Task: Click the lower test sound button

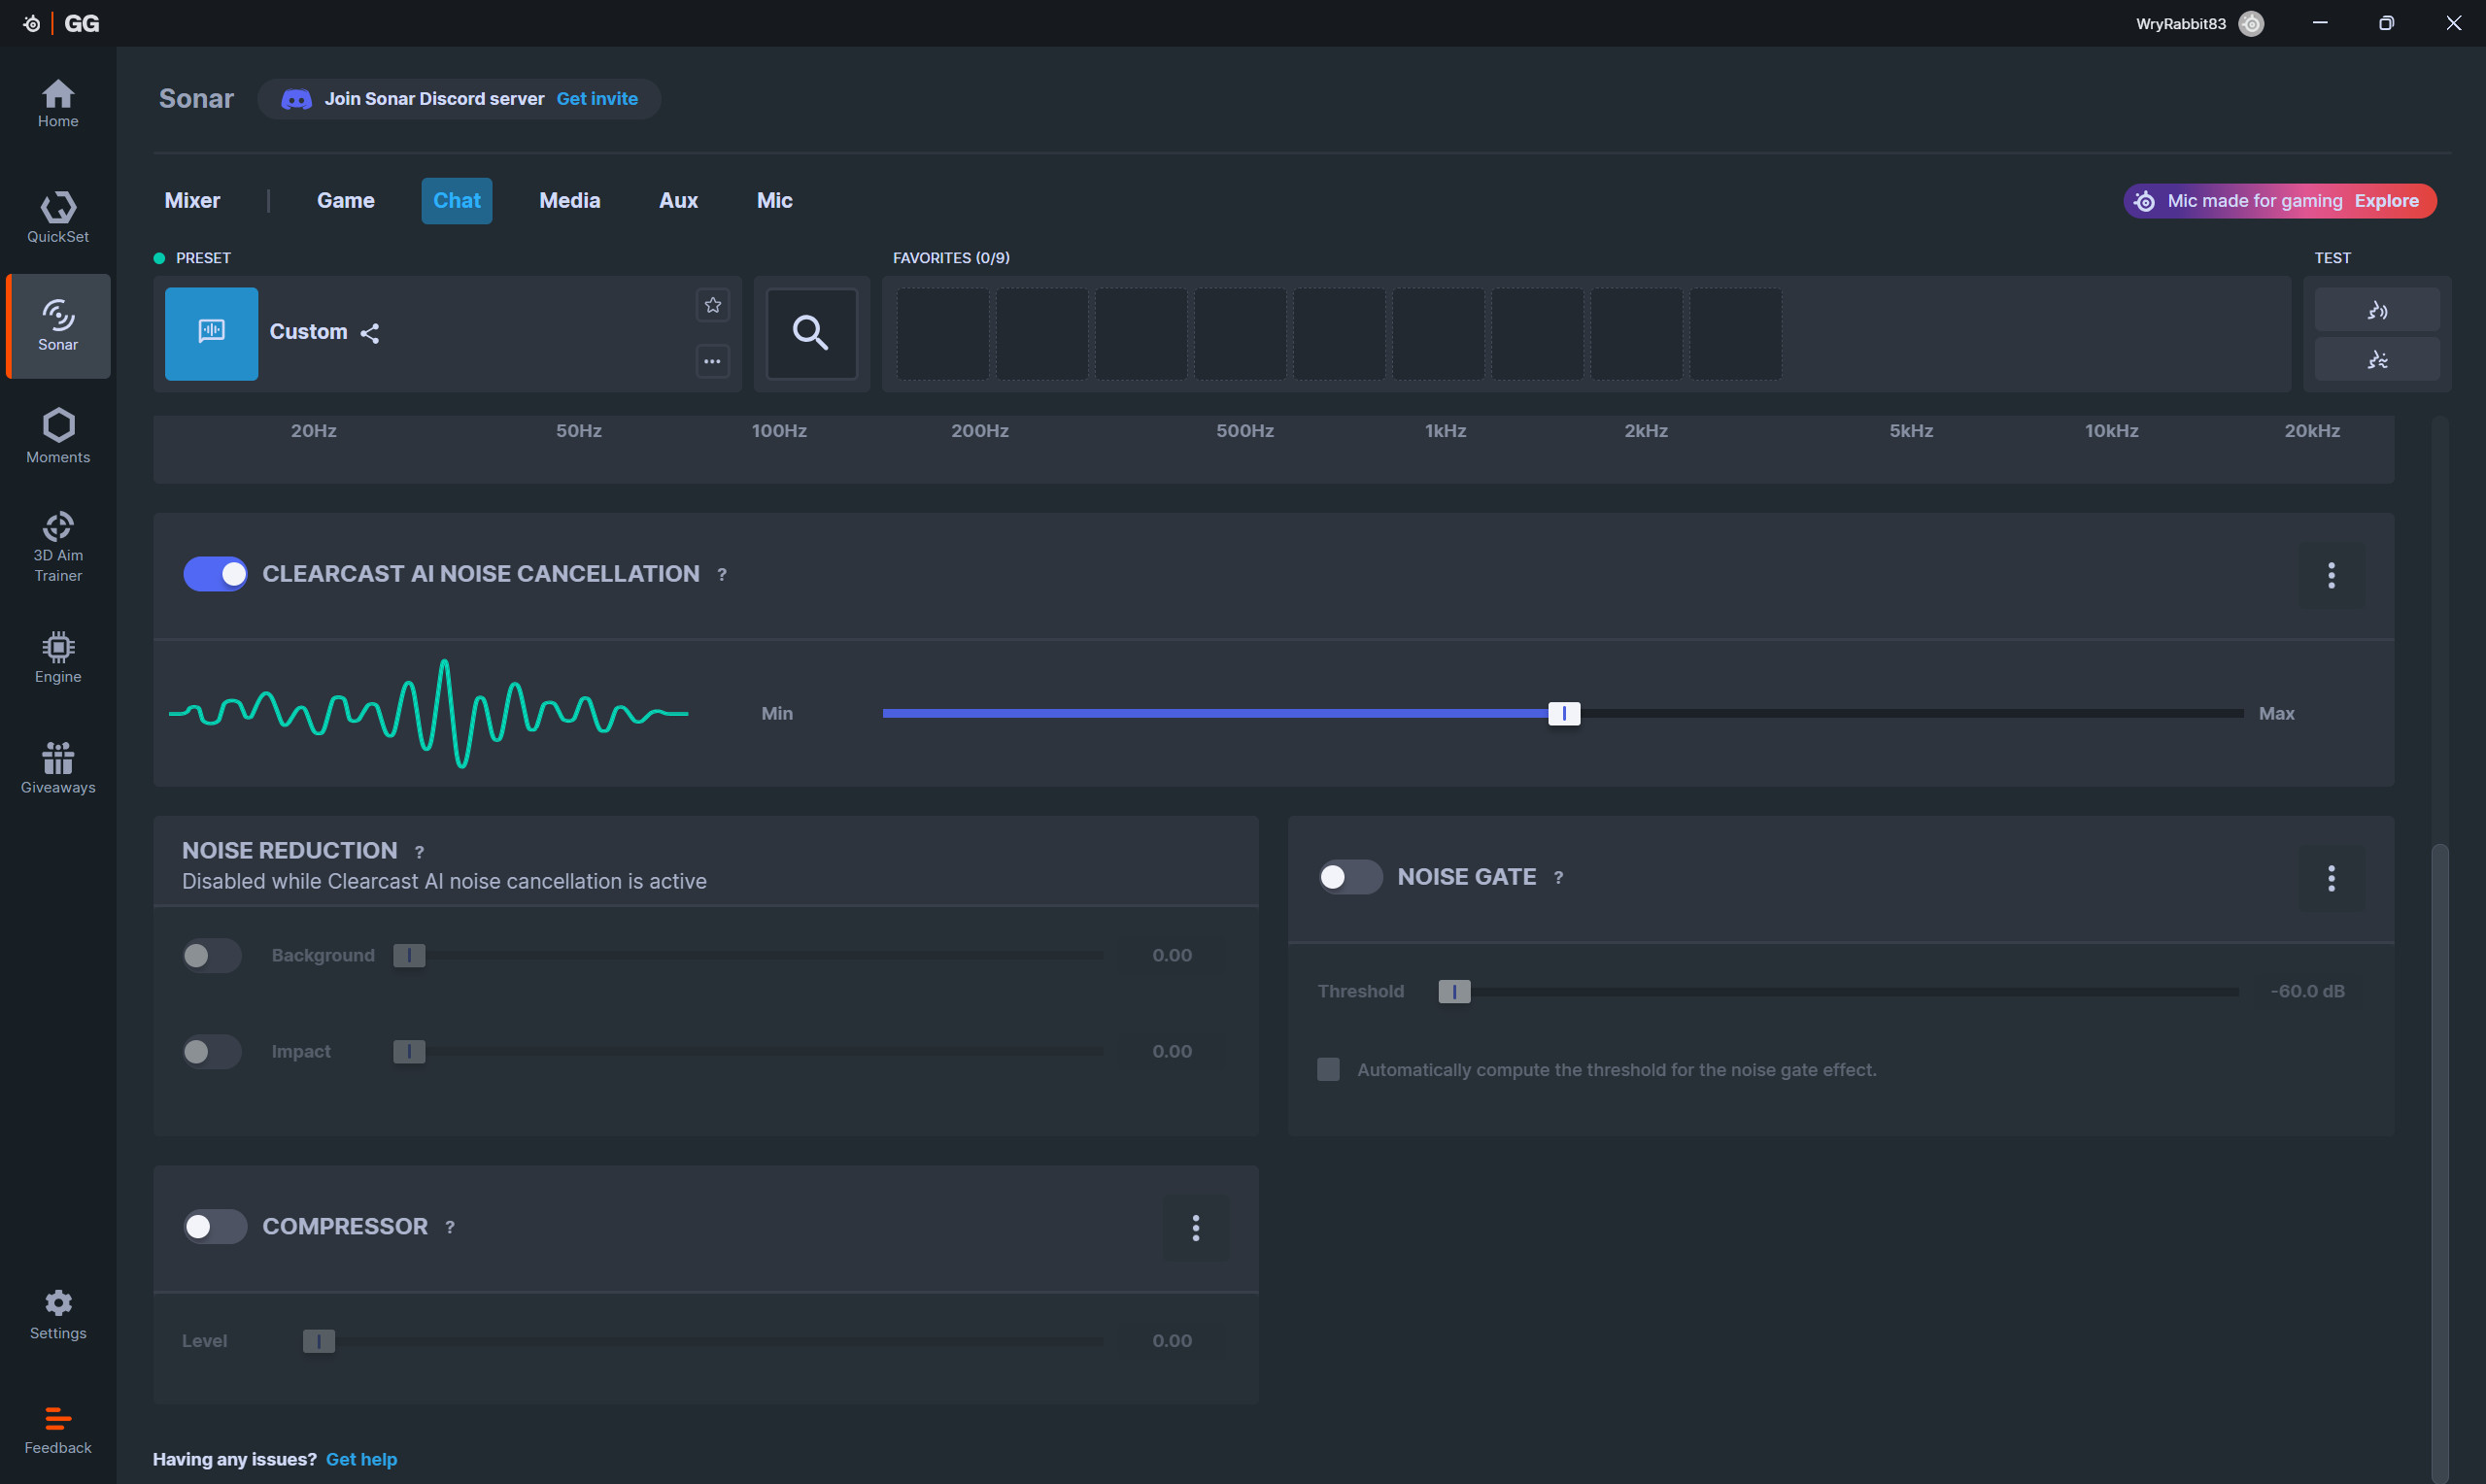Action: pyautogui.click(x=2376, y=359)
